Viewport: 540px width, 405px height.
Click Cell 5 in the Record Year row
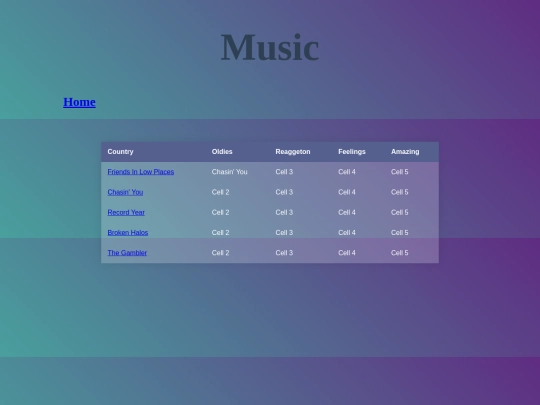pyautogui.click(x=399, y=212)
